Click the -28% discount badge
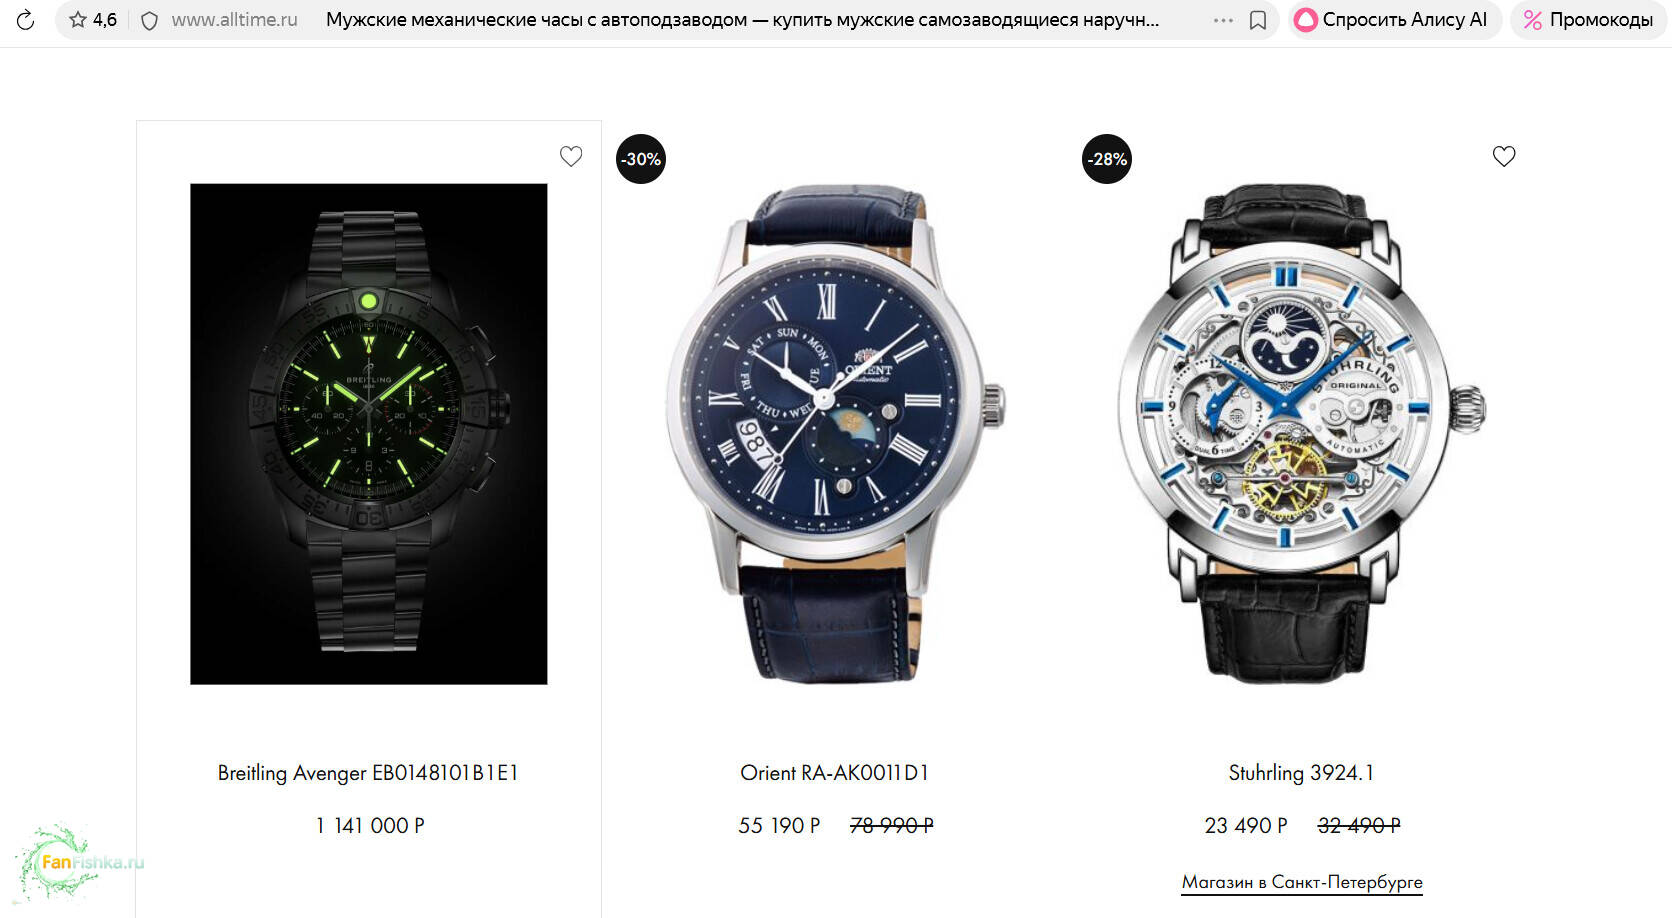 [1107, 159]
